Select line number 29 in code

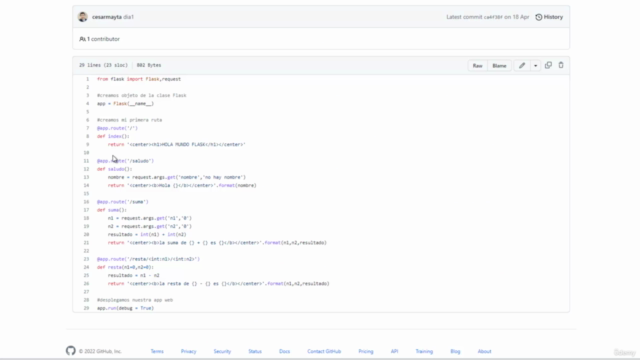coord(86,308)
